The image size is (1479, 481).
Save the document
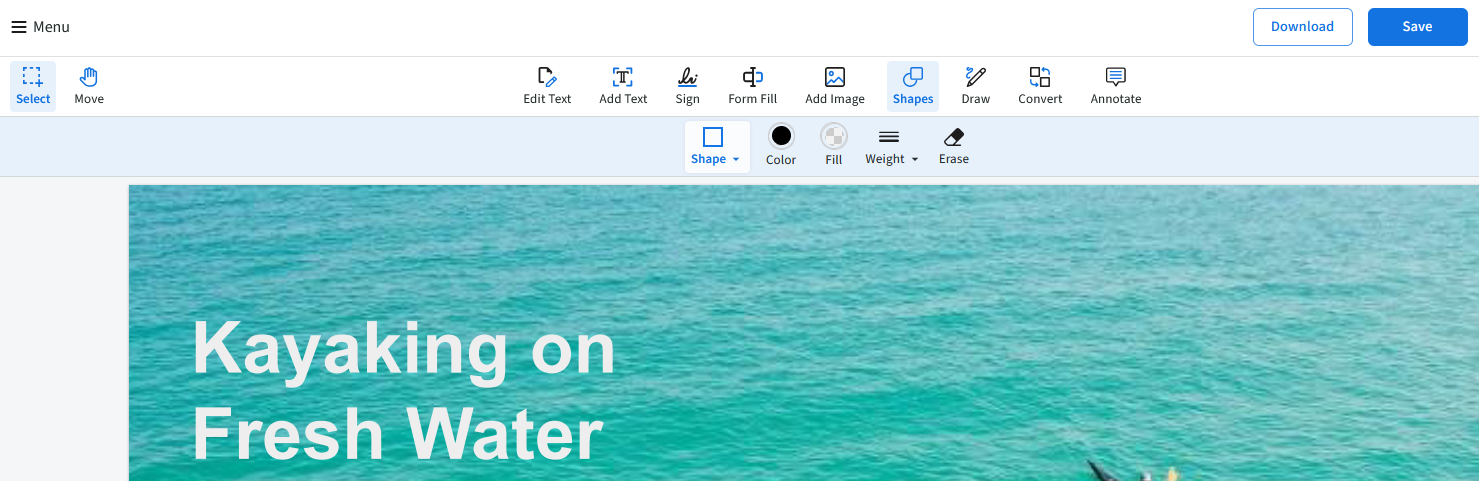coord(1417,27)
